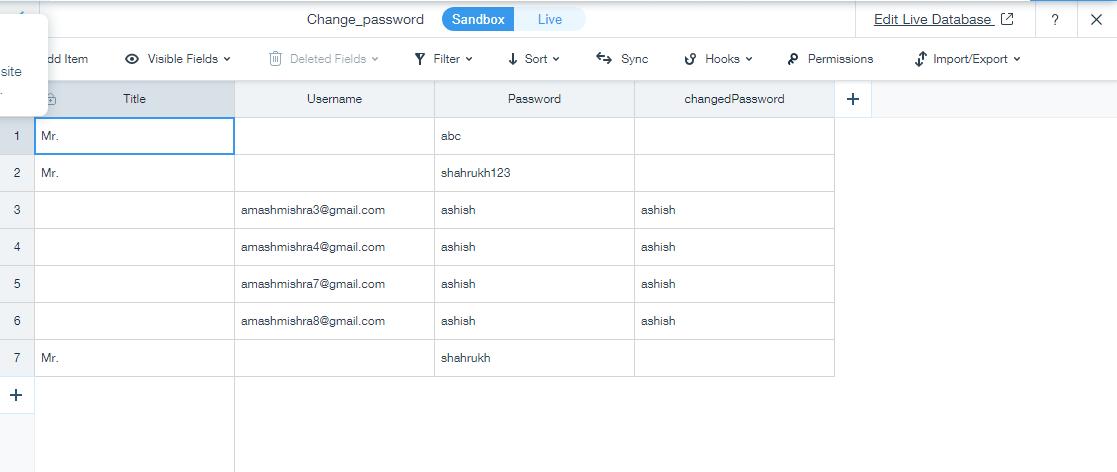Open help with the question mark icon
Image resolution: width=1117 pixels, height=472 pixels.
[x=1055, y=20]
